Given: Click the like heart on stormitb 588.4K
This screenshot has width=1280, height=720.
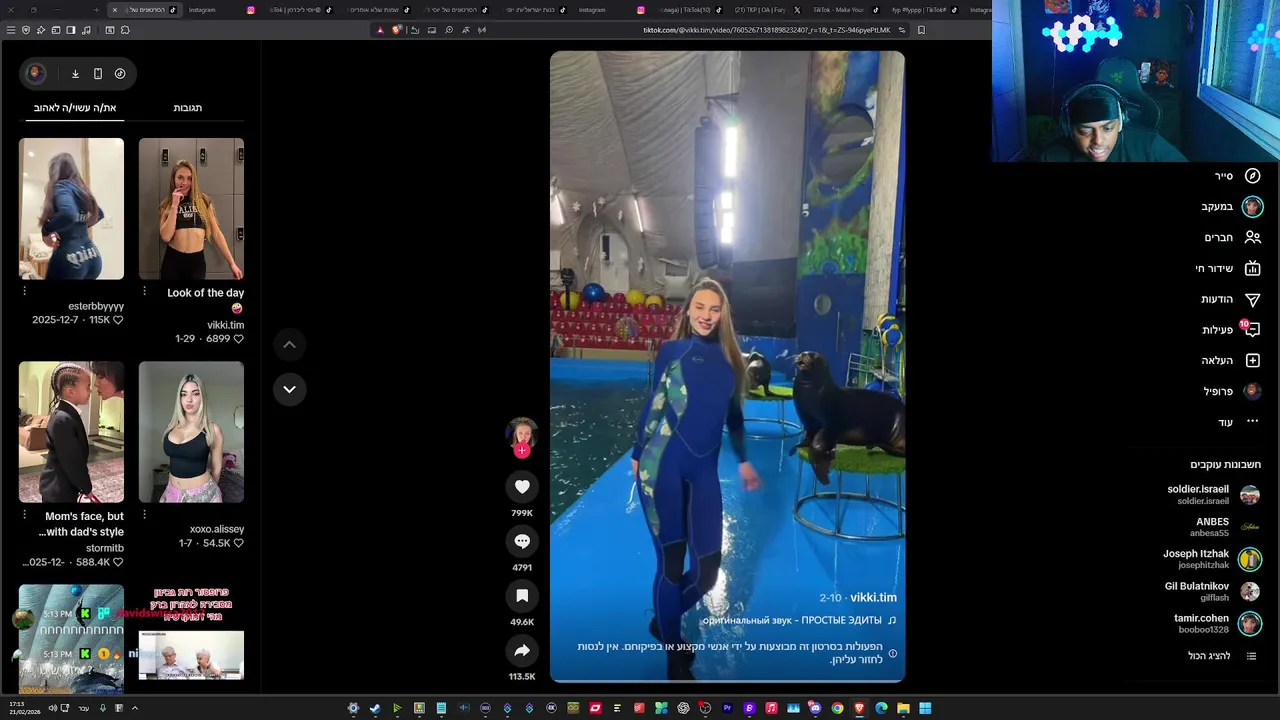Looking at the screenshot, I should point(118,562).
